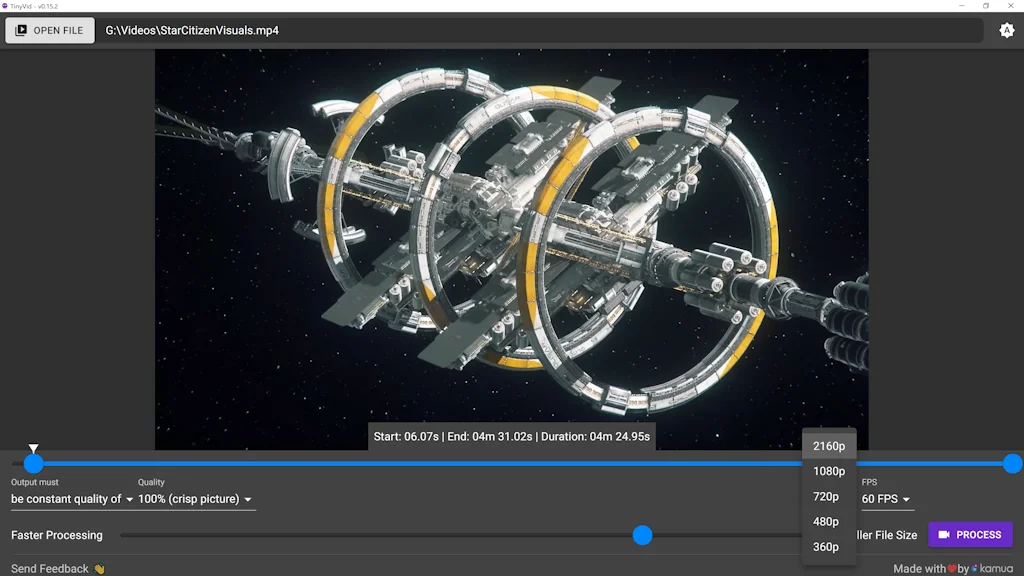
Task: Click the right trim handle on the timeline
Action: tap(1012, 463)
